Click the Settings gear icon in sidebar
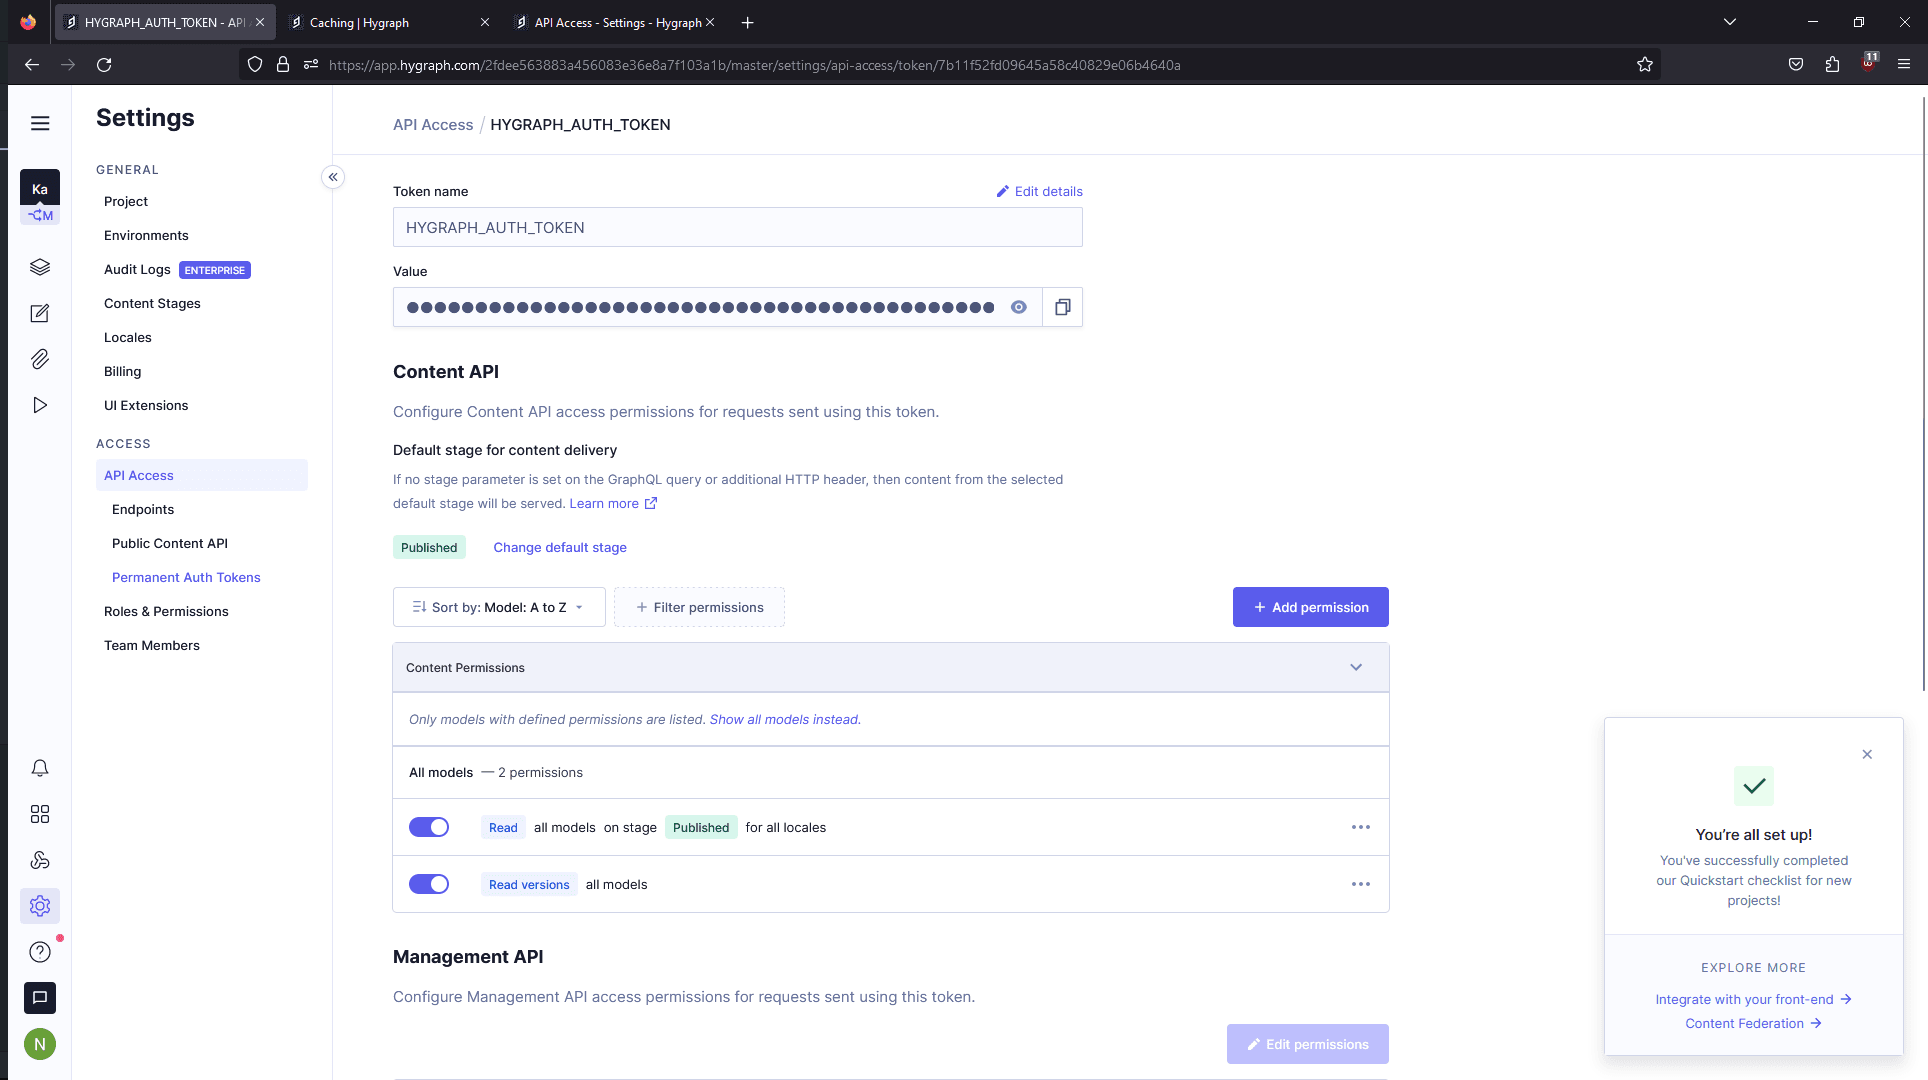This screenshot has width=1928, height=1080. [x=40, y=905]
